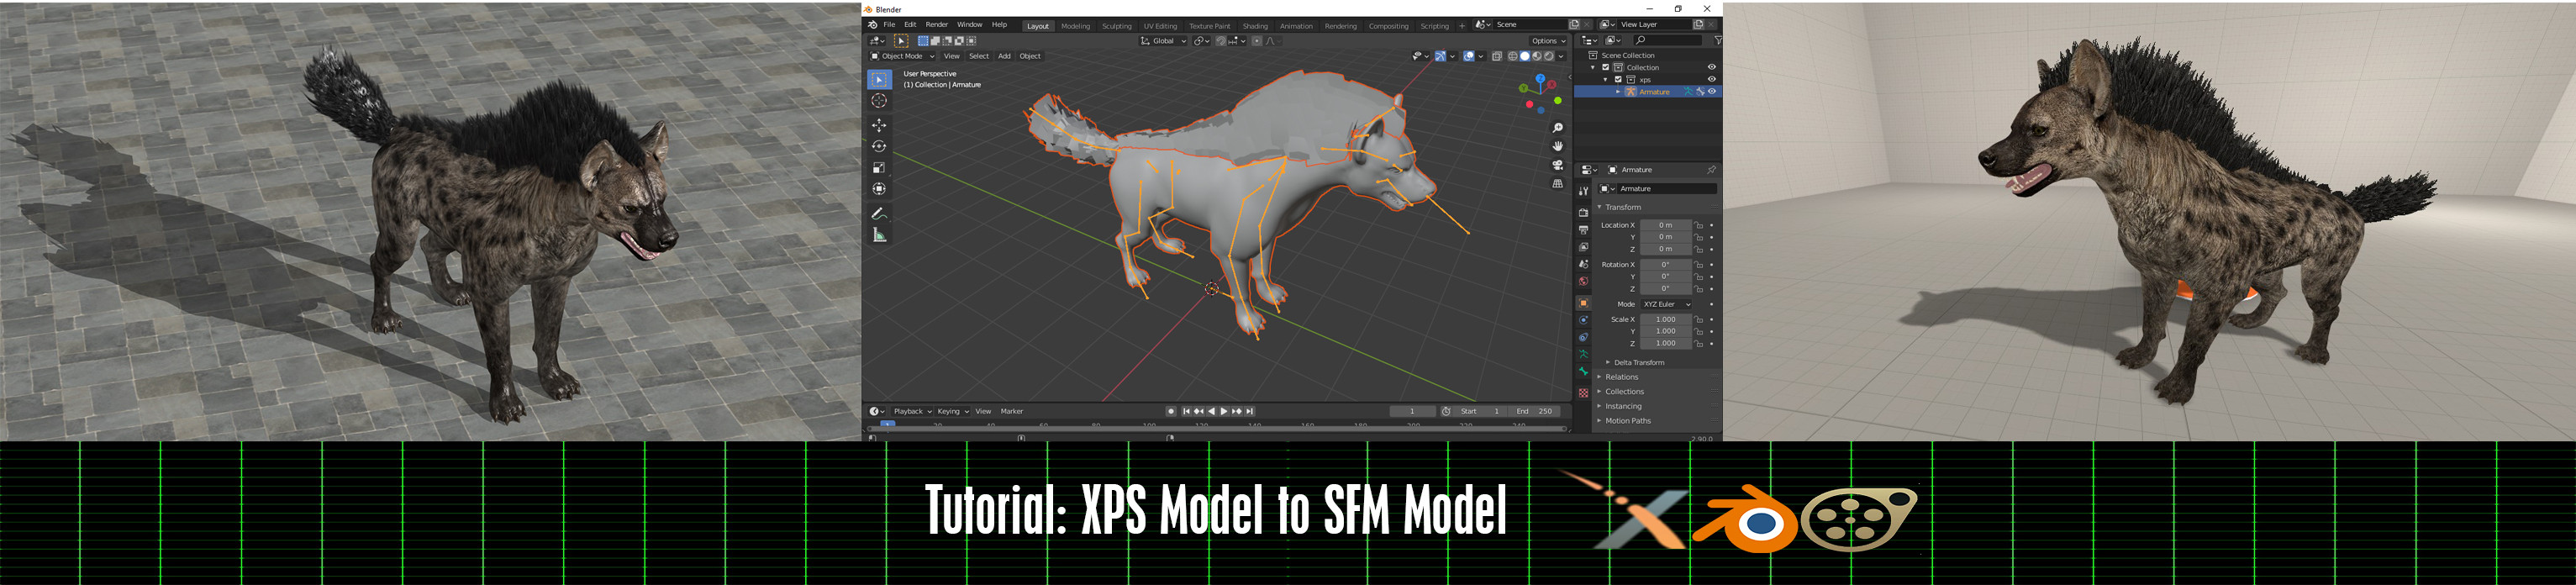This screenshot has height=585, width=2576.
Task: Open Object Constraints properties tab
Action: (1583, 337)
